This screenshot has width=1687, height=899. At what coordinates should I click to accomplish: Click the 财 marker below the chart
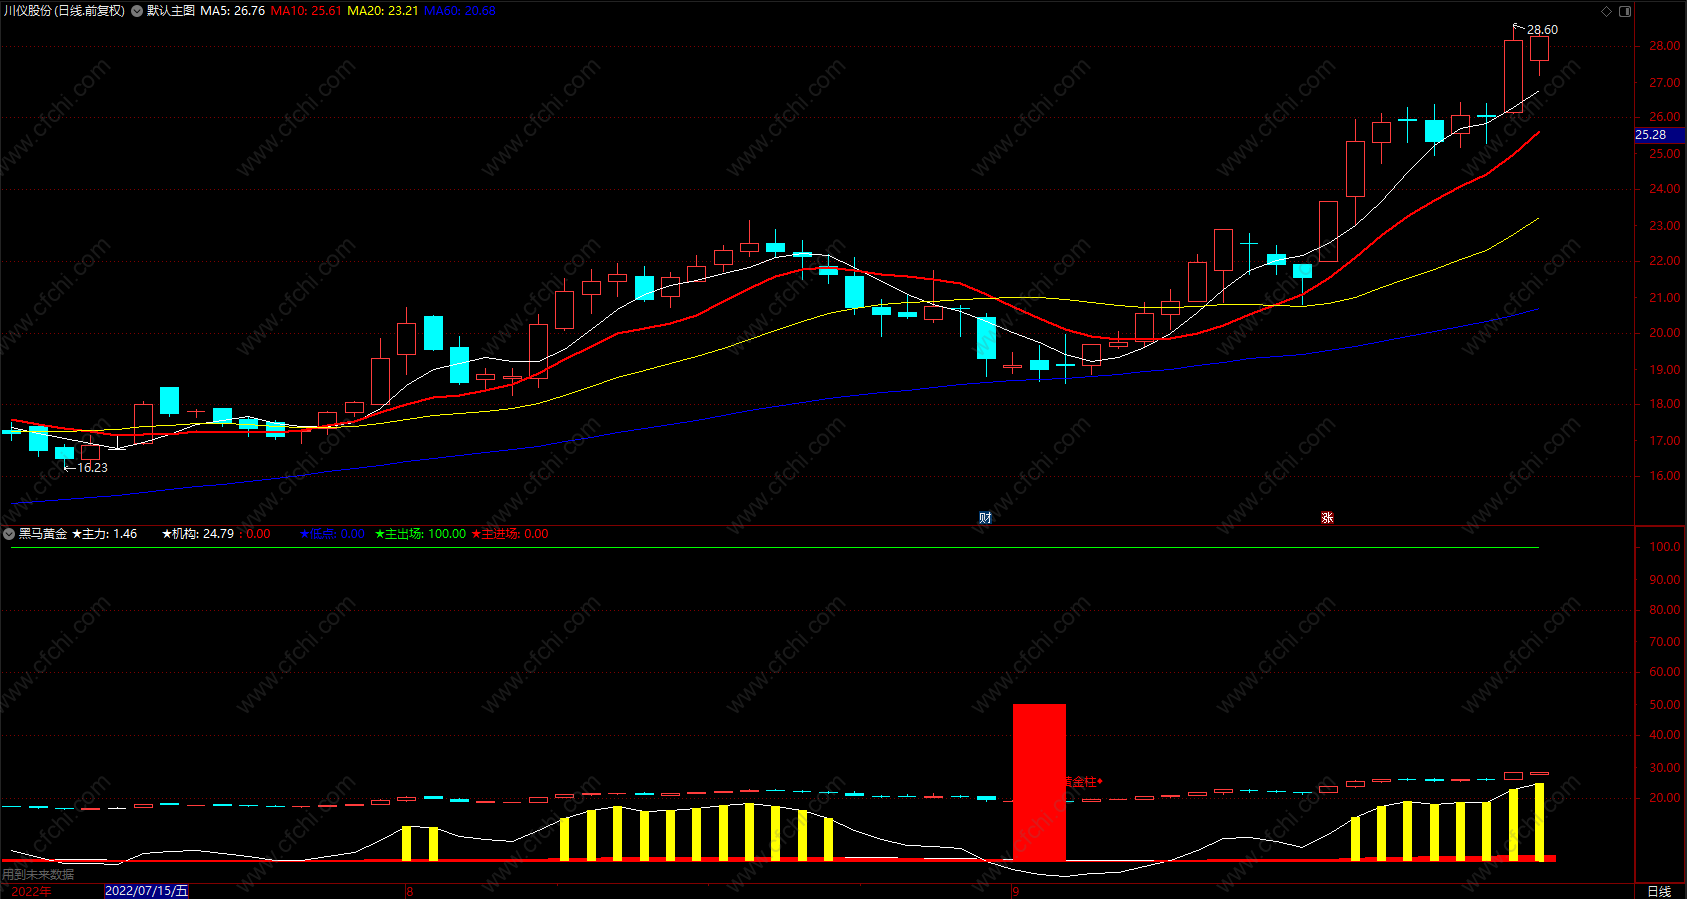click(985, 517)
